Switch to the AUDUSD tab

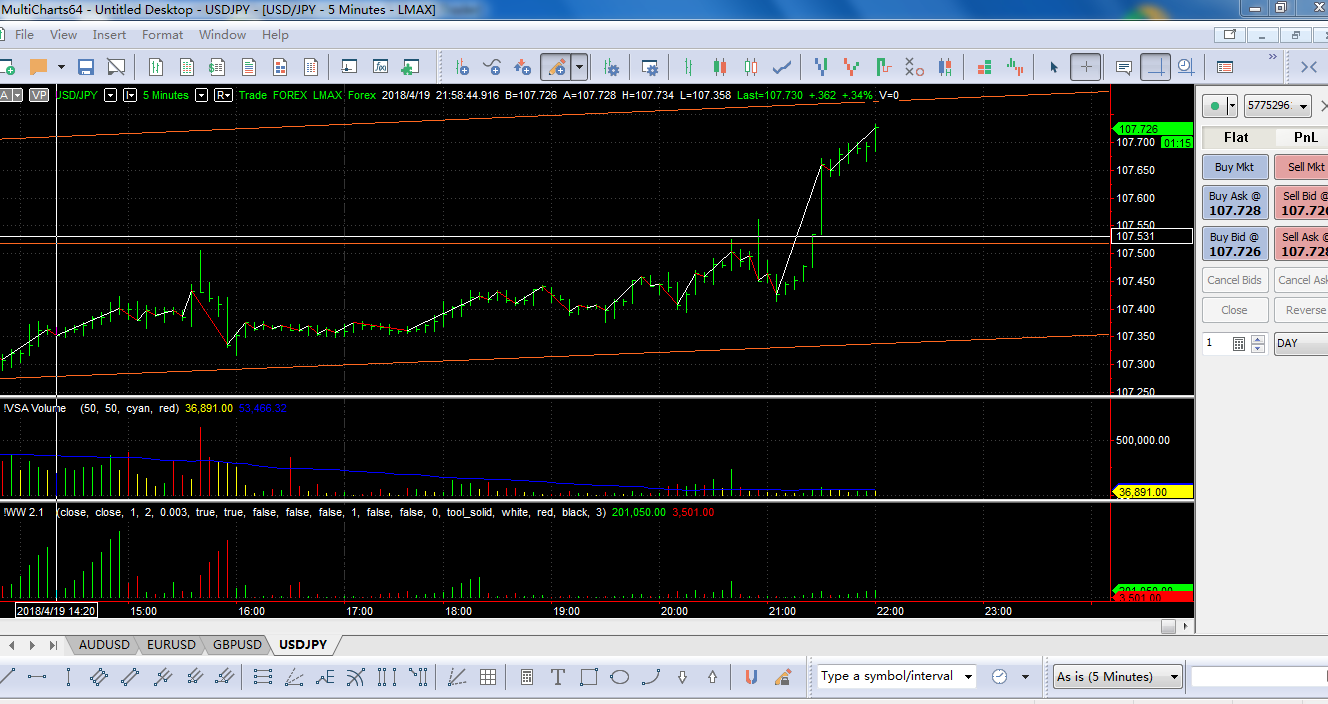[104, 645]
